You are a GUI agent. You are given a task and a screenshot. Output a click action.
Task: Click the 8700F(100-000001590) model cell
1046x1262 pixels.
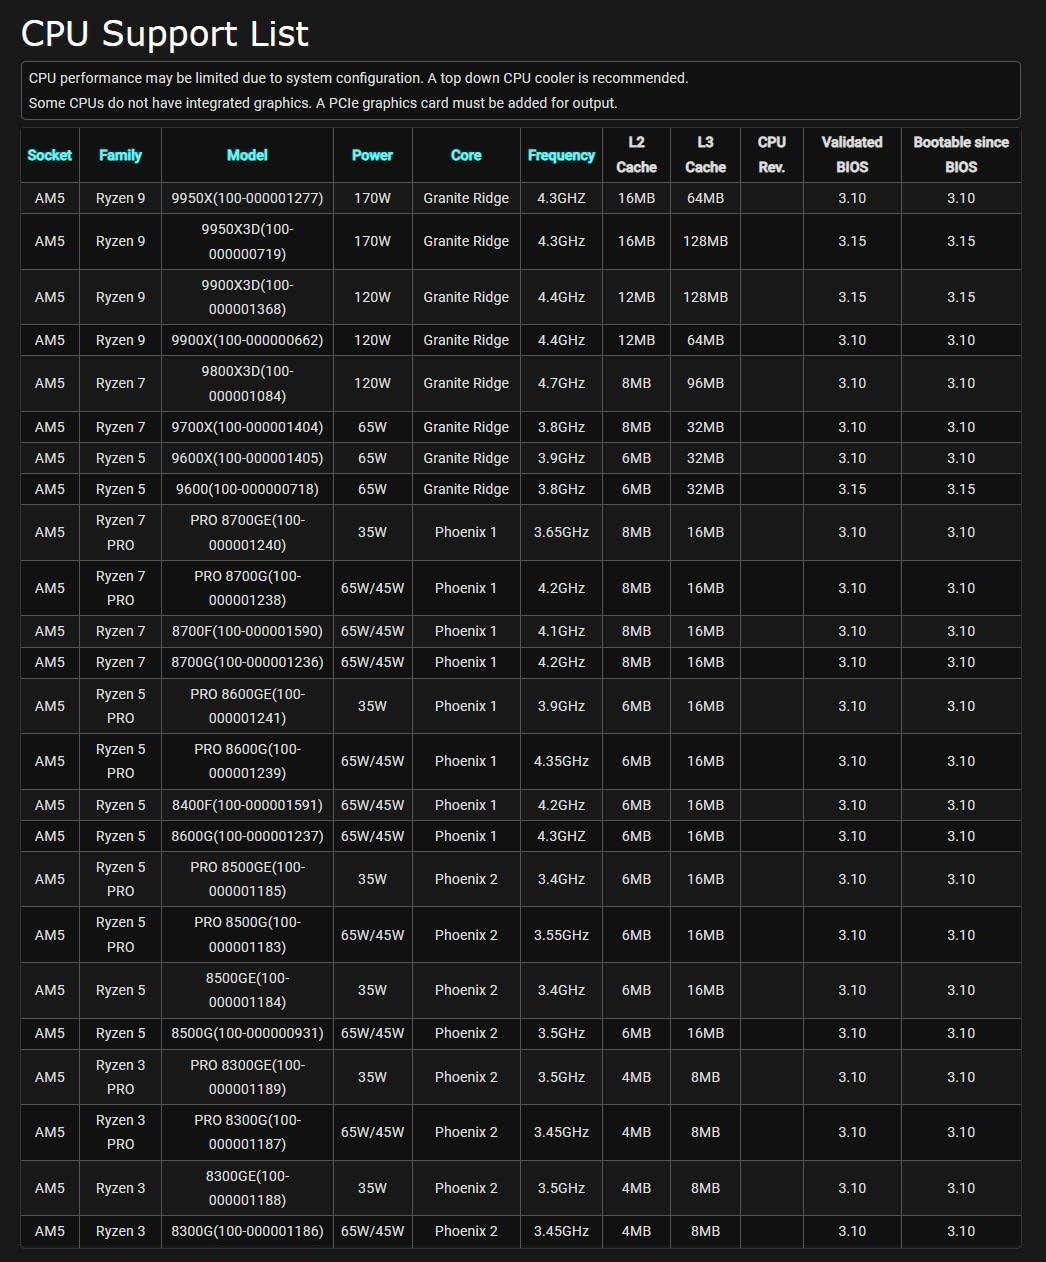247,631
